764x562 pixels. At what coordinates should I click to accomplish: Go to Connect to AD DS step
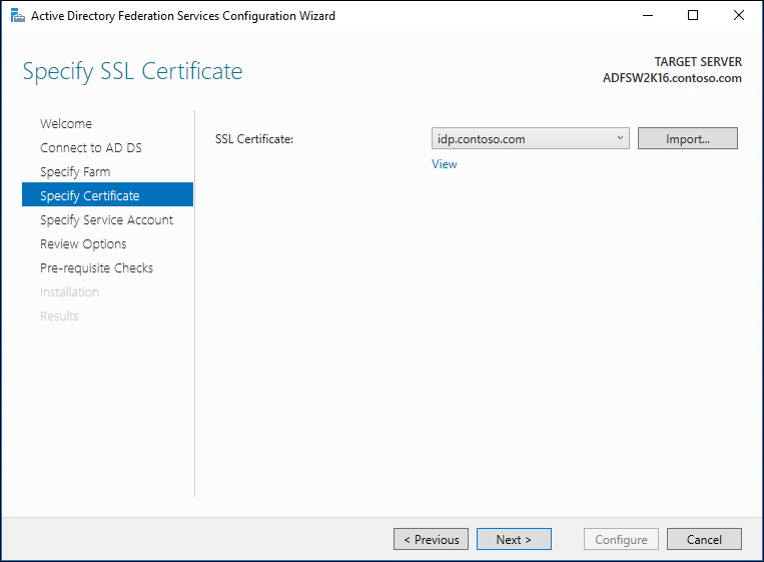[x=91, y=148]
